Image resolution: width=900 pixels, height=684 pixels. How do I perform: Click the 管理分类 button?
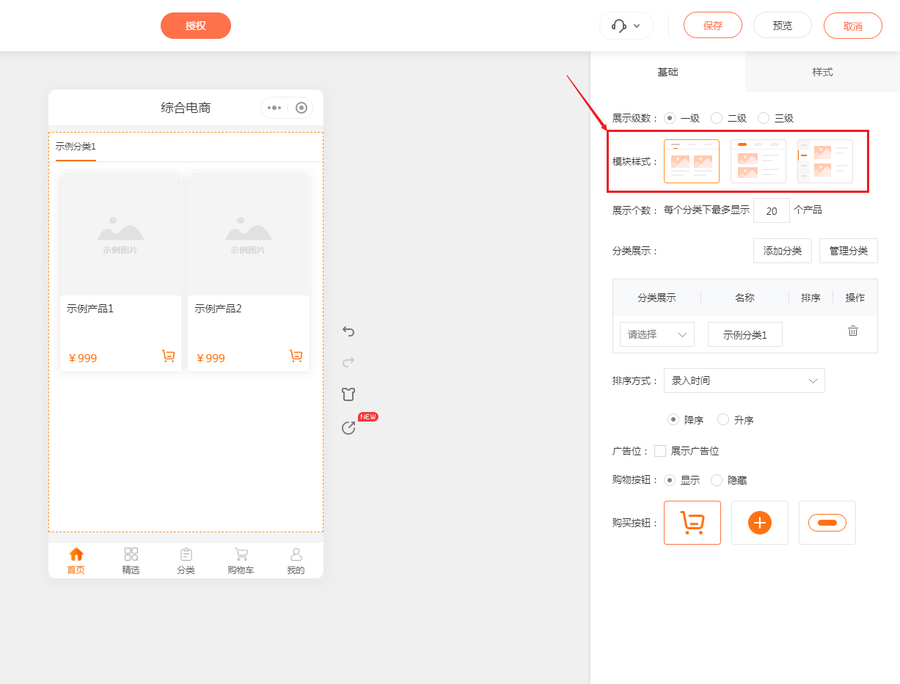coord(848,251)
